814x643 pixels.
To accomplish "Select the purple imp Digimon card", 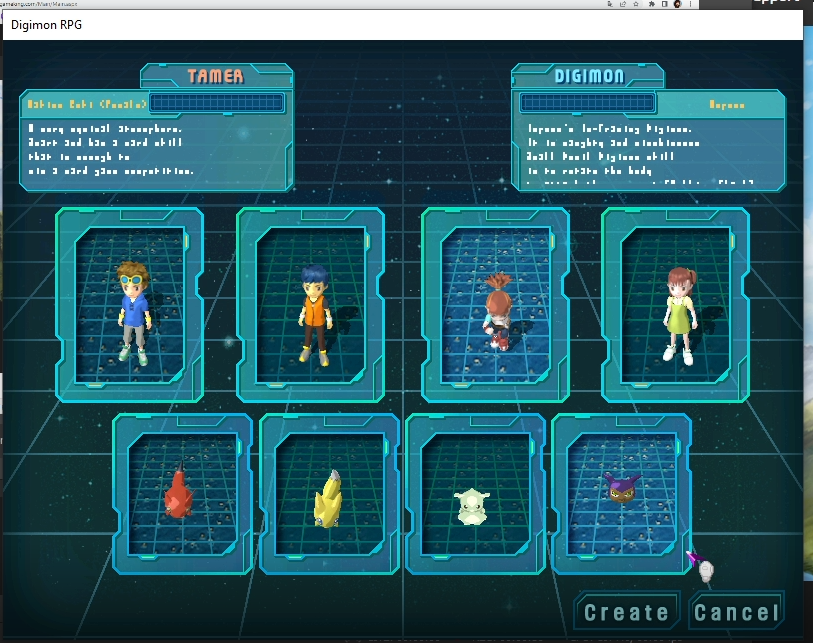I will tap(621, 494).
